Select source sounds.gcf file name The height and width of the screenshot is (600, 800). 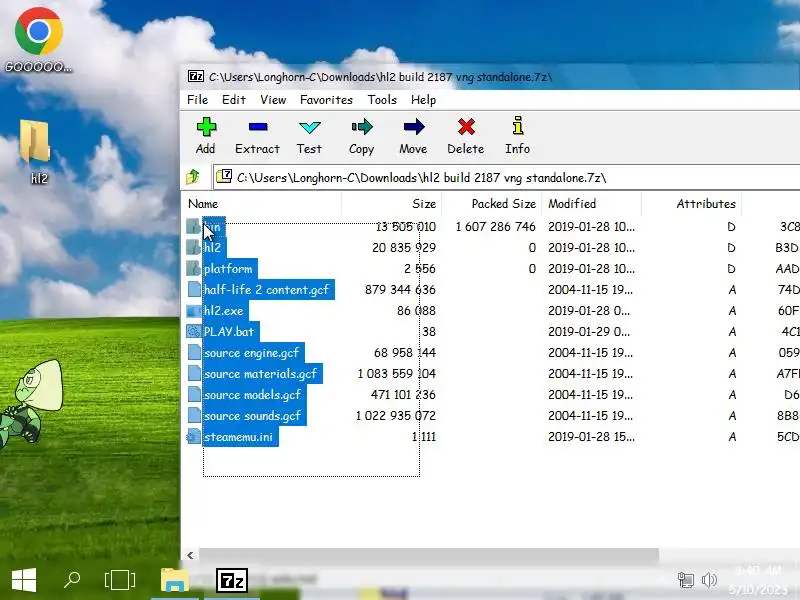253,416
